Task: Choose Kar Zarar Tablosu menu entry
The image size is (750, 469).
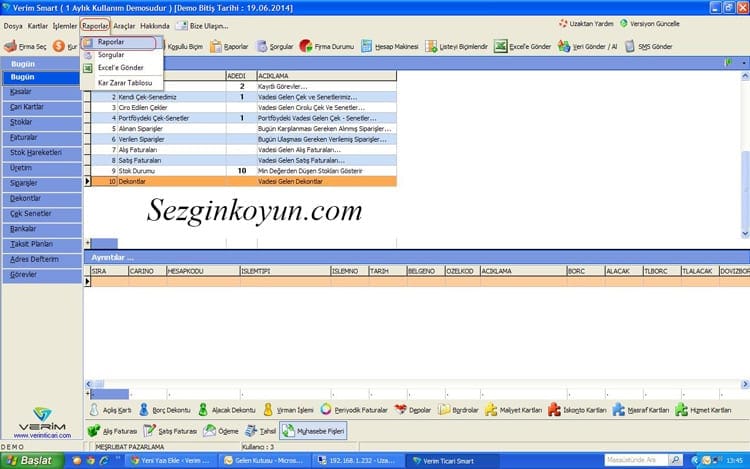Action: [122, 83]
